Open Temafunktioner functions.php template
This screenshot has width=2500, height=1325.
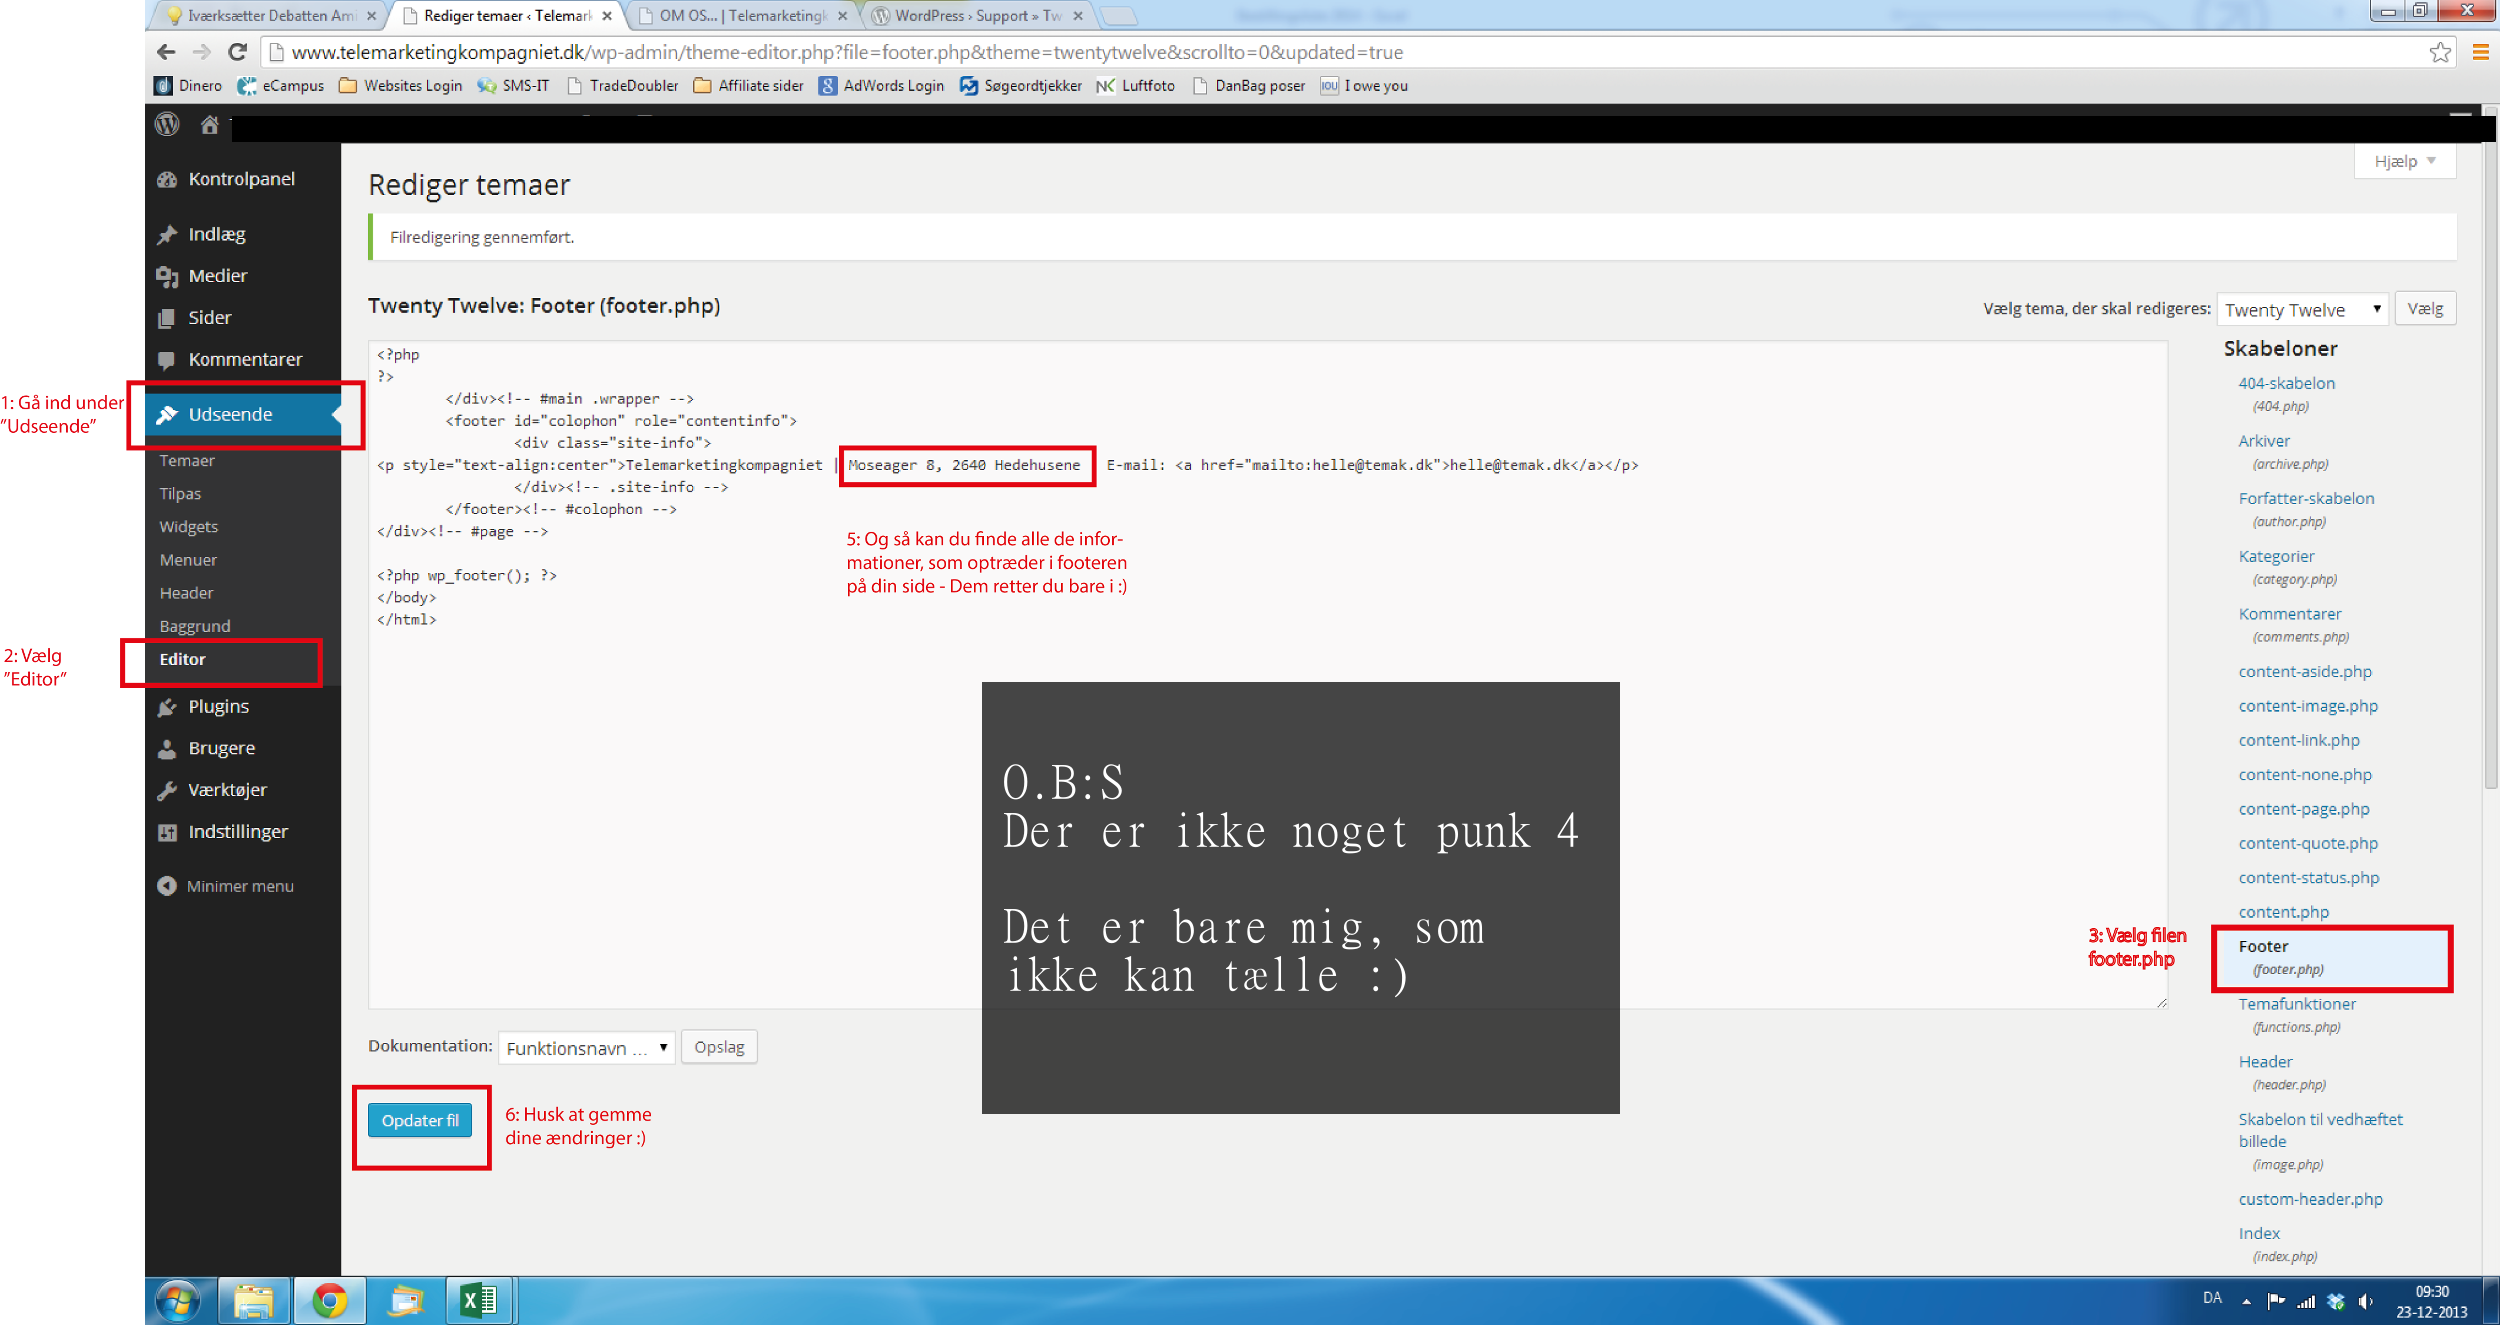[x=2297, y=1004]
